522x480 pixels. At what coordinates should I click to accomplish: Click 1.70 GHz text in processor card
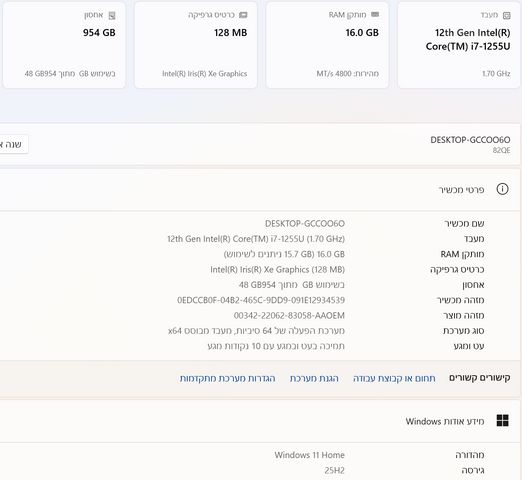pos(496,74)
